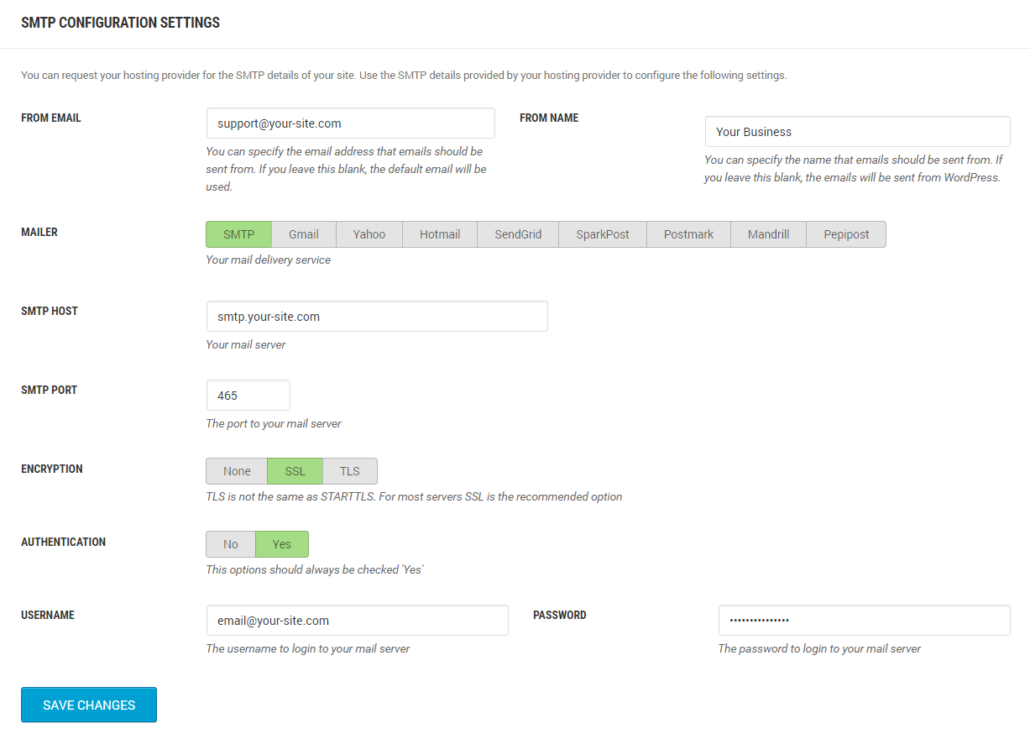Choose Gmail as the mailer
The image size is (1030, 750).
point(303,234)
